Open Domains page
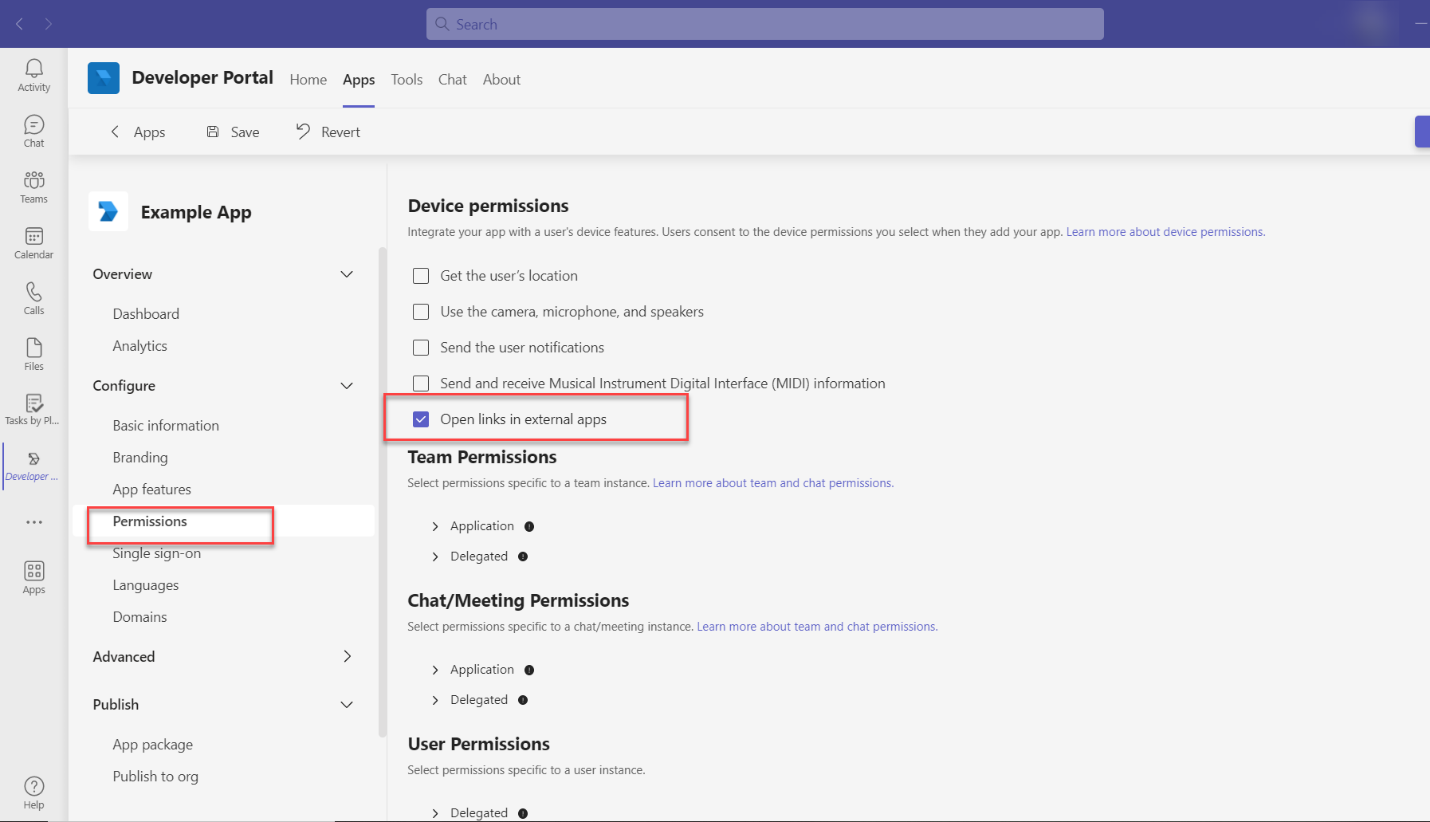Screen dimensions: 1430x822 tap(140, 618)
